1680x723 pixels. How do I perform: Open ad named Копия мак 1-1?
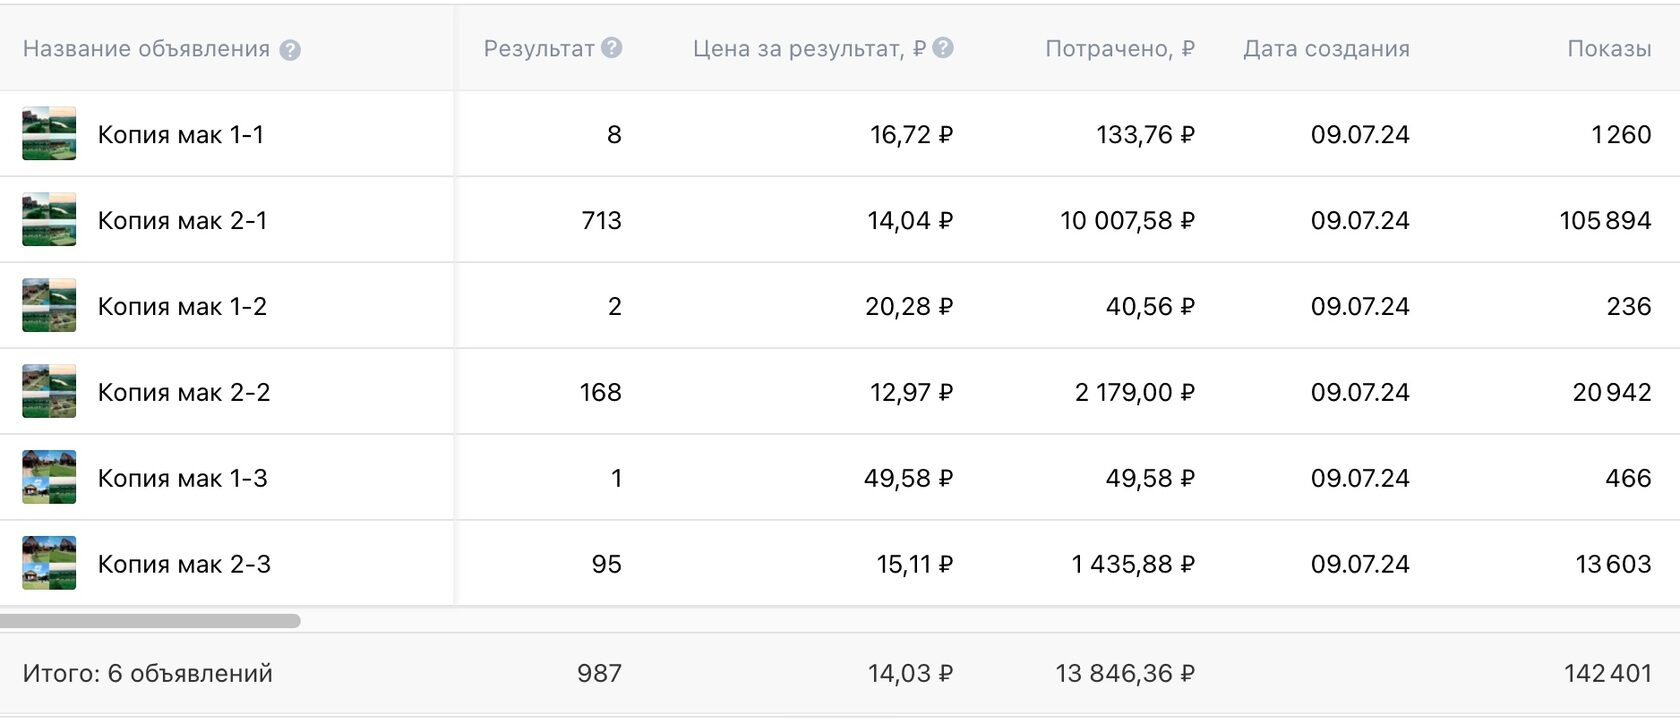[x=181, y=135]
